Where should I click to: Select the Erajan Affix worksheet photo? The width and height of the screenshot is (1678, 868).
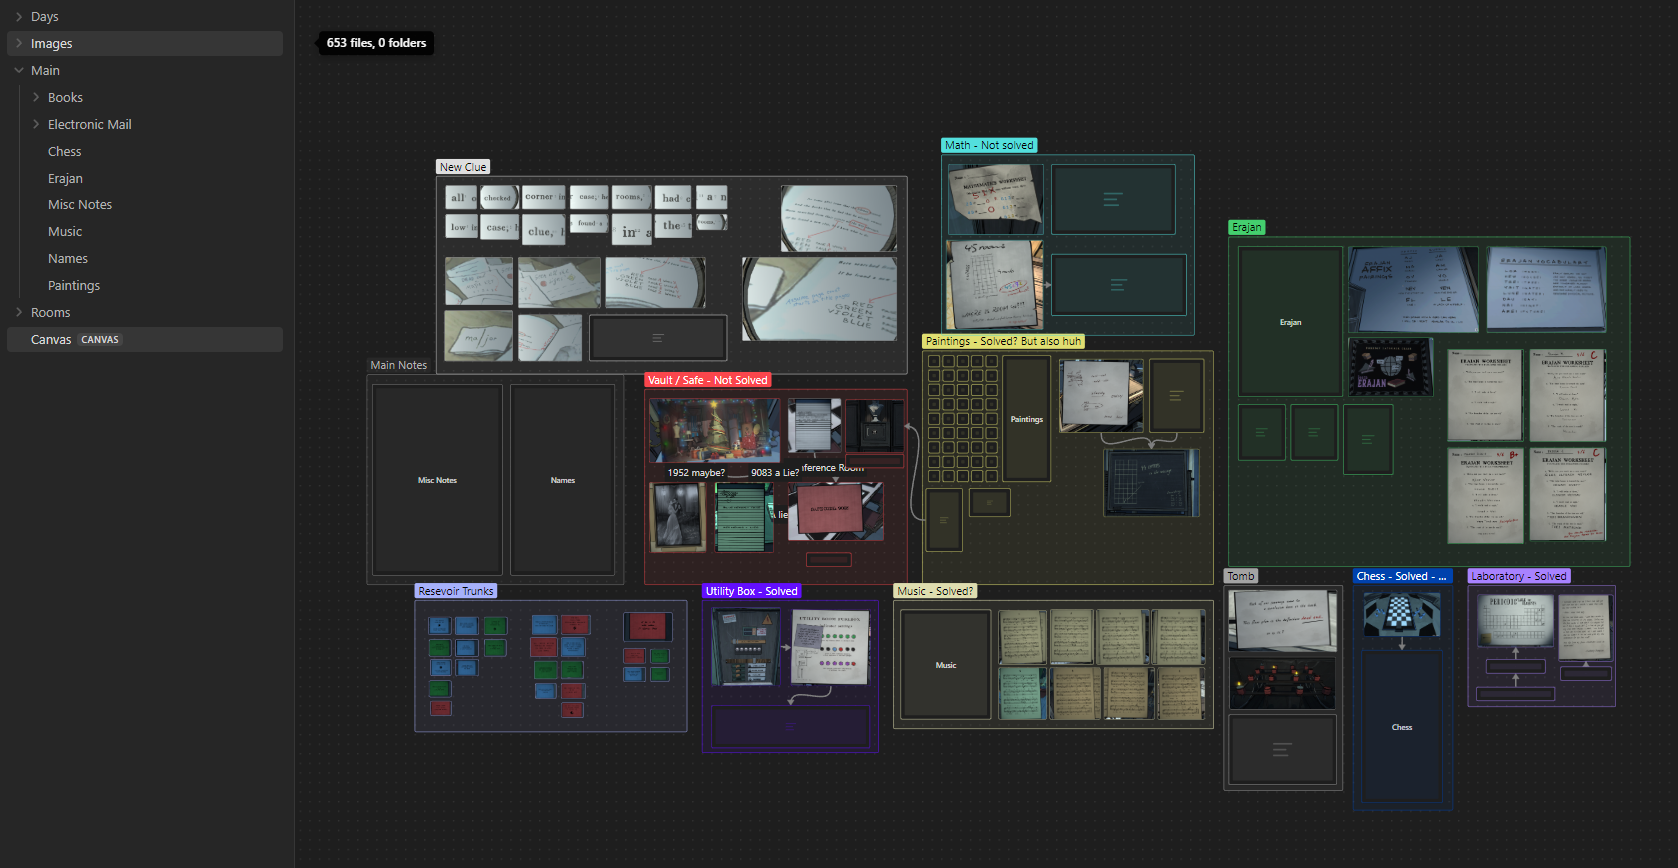pos(1413,290)
